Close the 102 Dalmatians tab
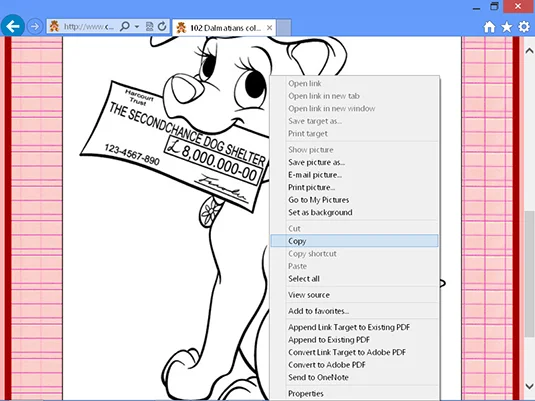Screen dimensions: 535x401 [x=269, y=28]
